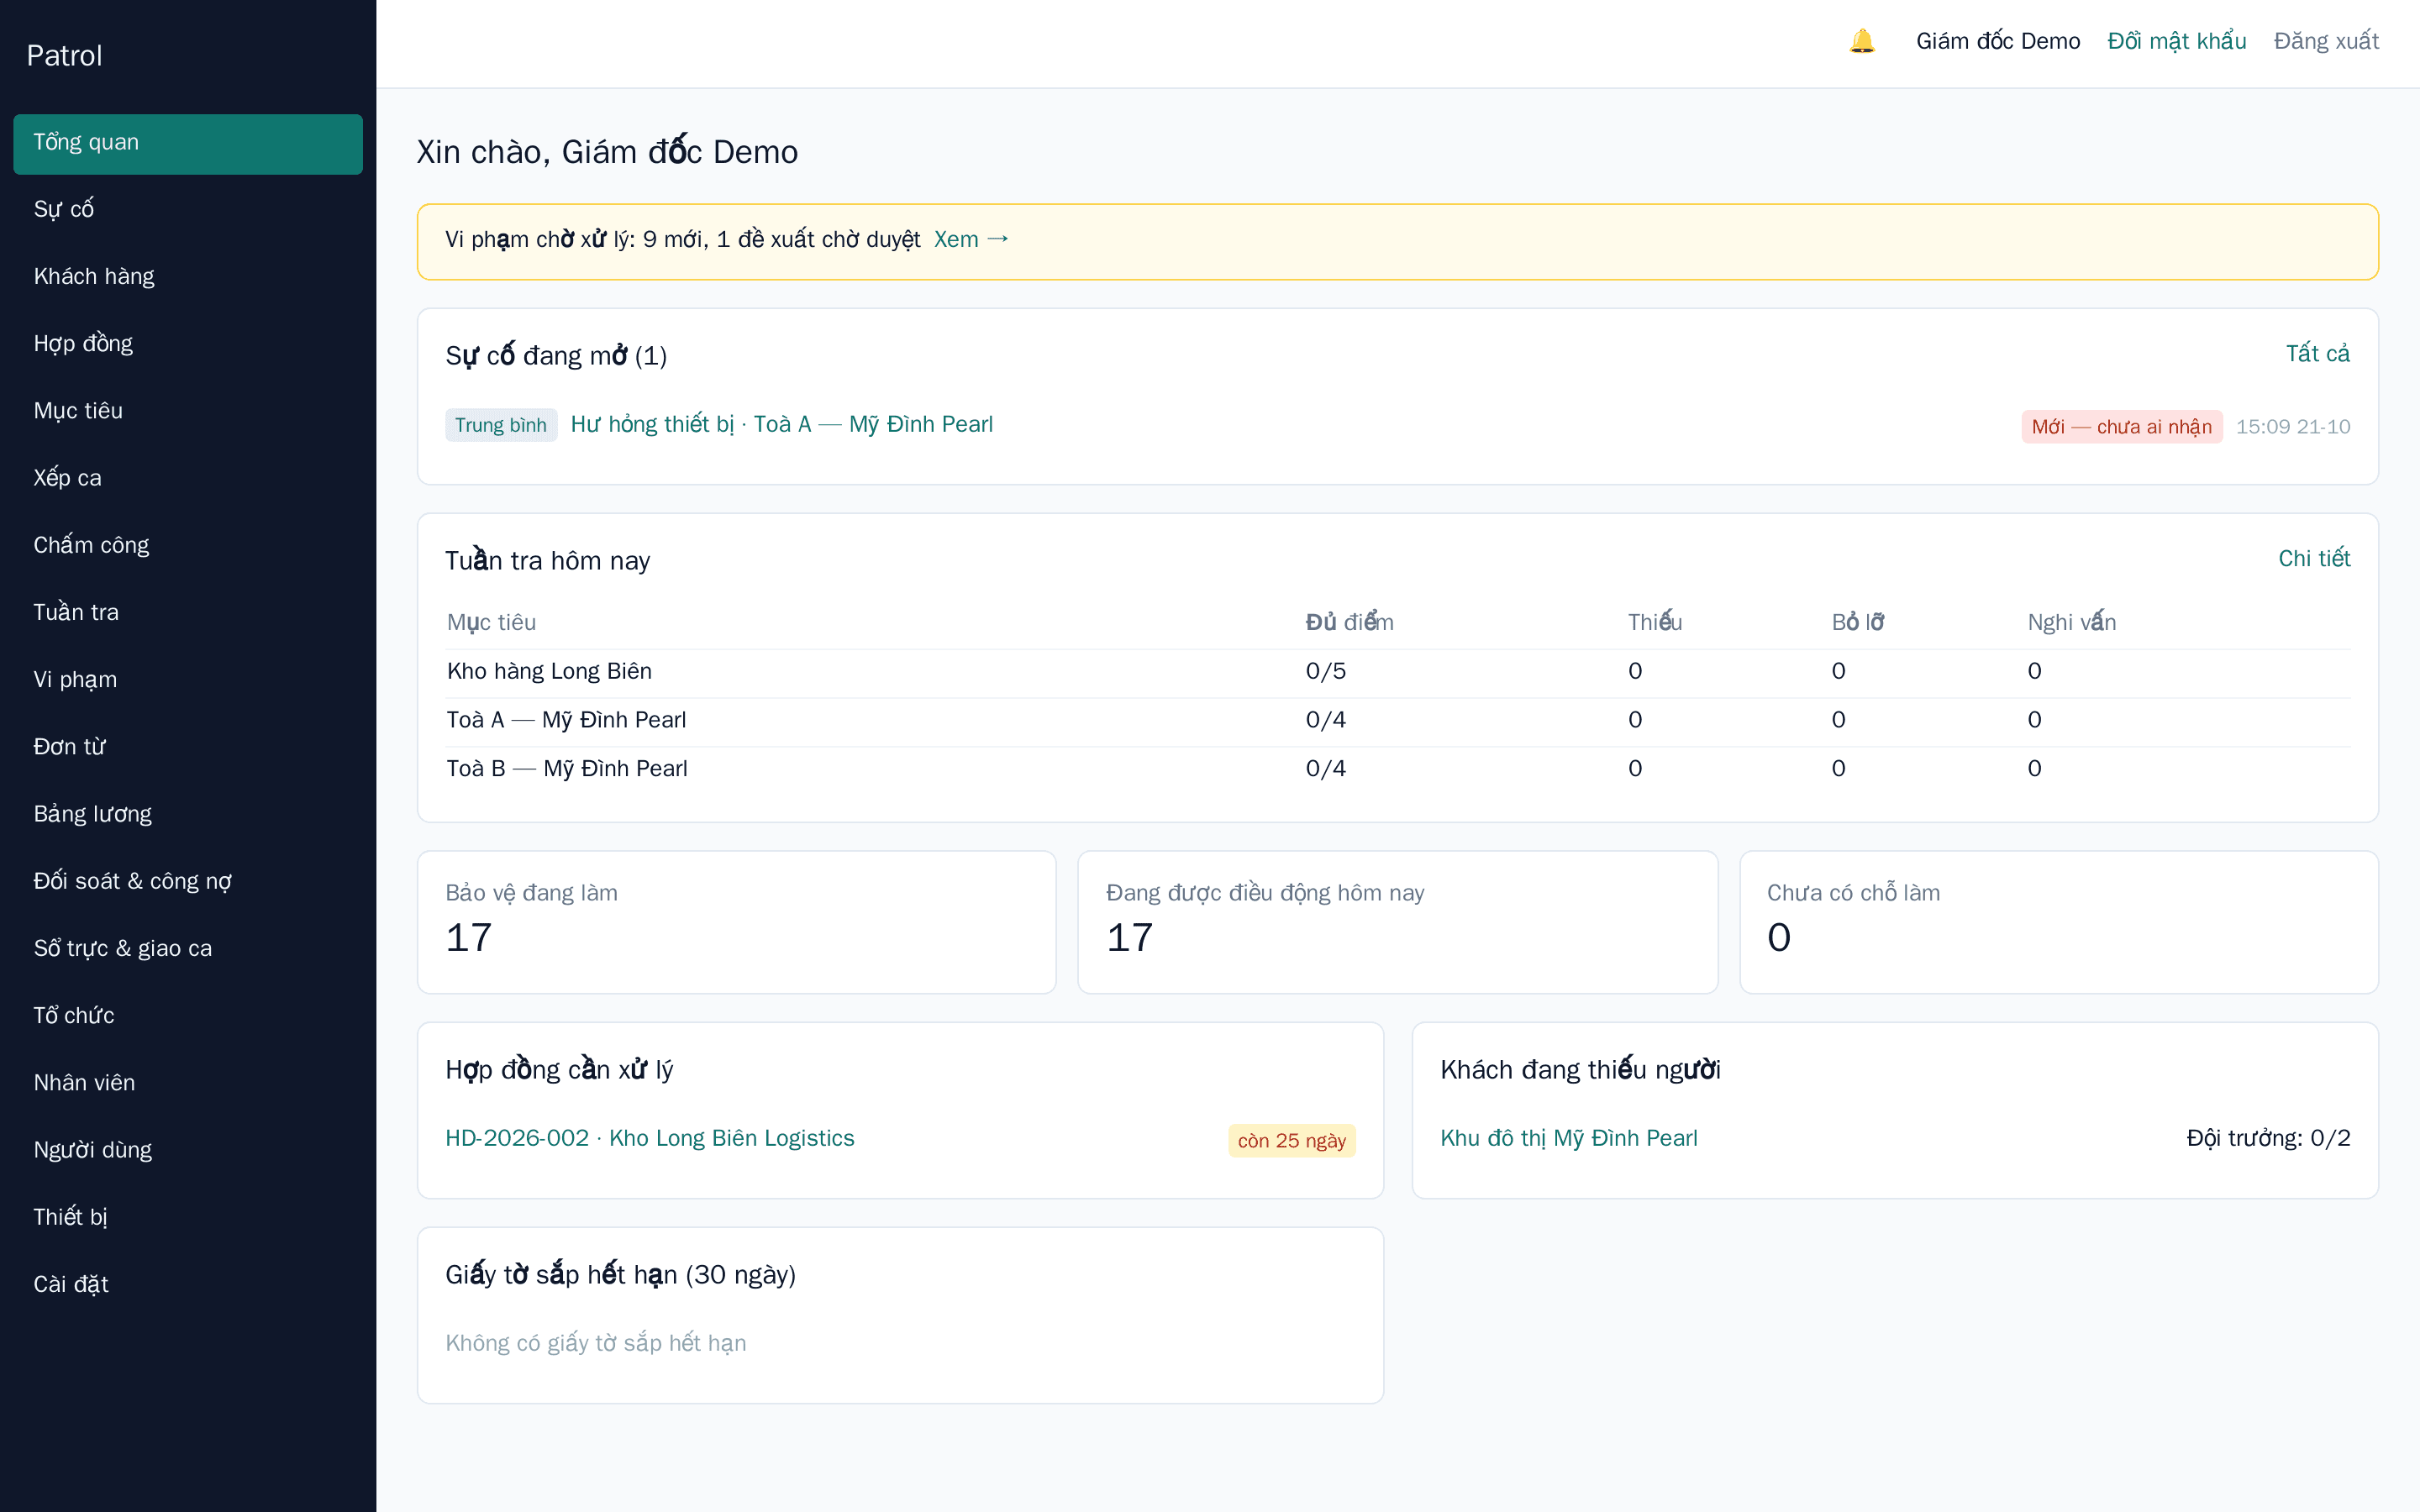Open Khách hàng menu item

[188, 276]
